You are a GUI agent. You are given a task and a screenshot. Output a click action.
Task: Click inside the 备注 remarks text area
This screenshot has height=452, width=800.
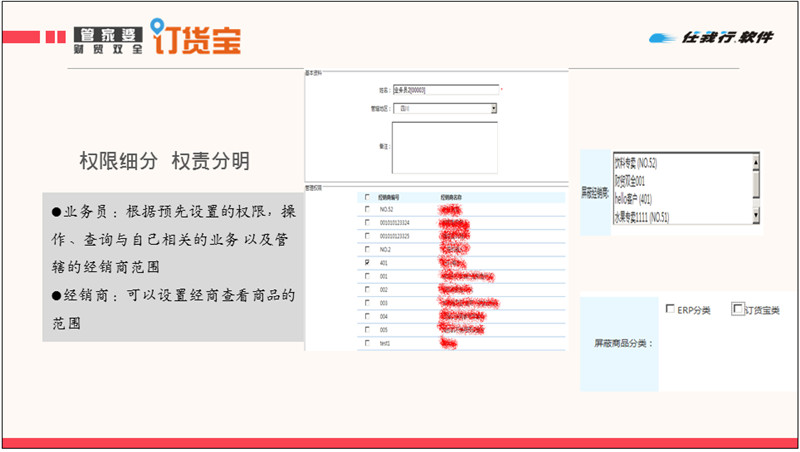tap(444, 141)
